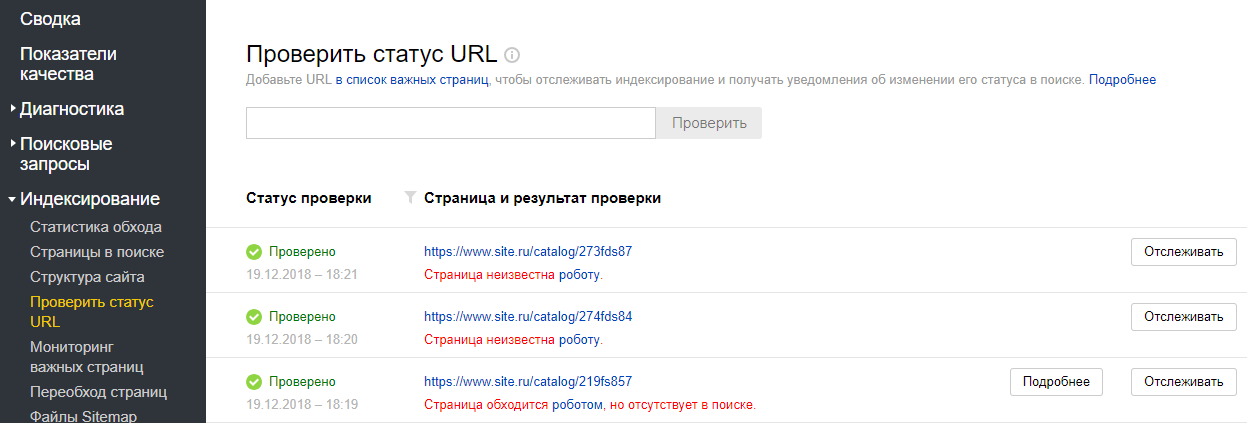Click green check icon for 219fs857 row
The height and width of the screenshot is (423, 1247).
[254, 382]
